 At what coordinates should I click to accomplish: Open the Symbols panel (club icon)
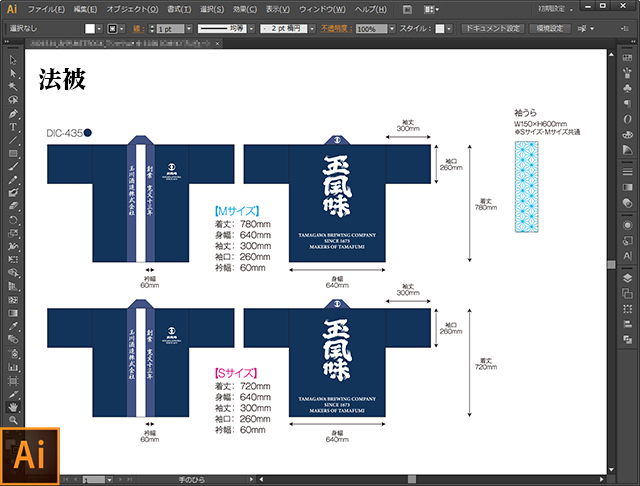[x=627, y=88]
